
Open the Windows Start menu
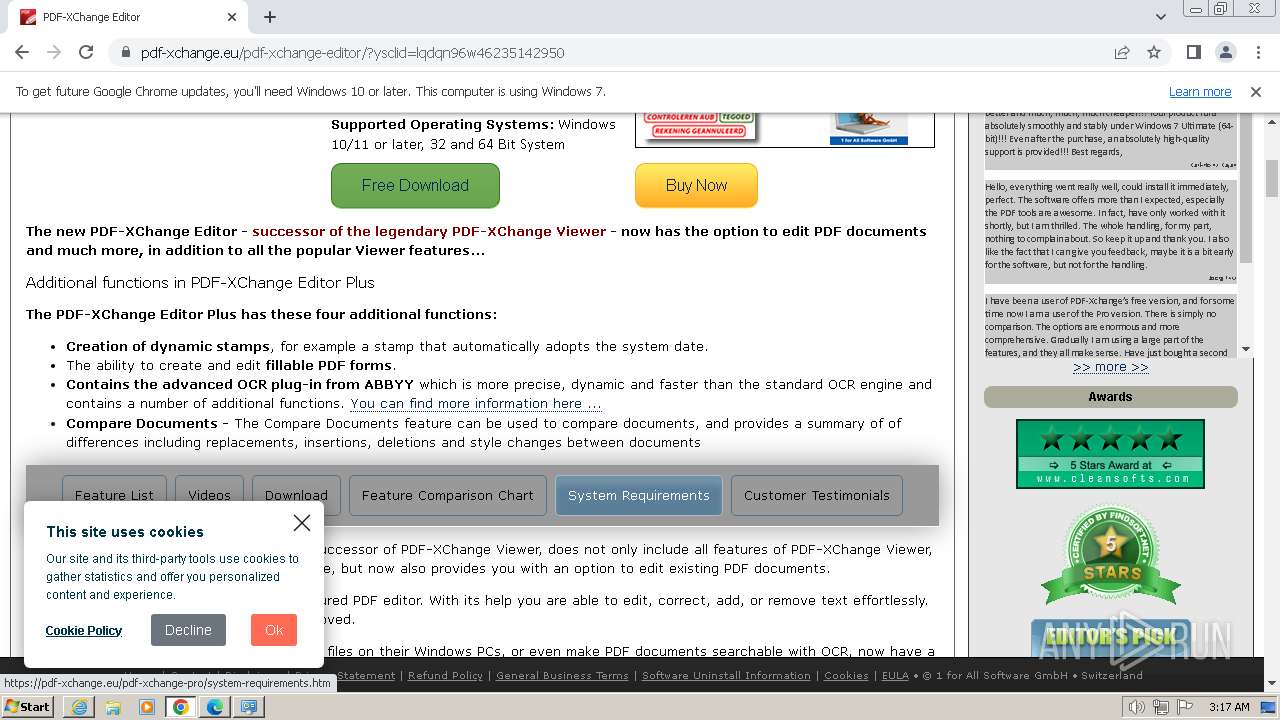(27, 706)
